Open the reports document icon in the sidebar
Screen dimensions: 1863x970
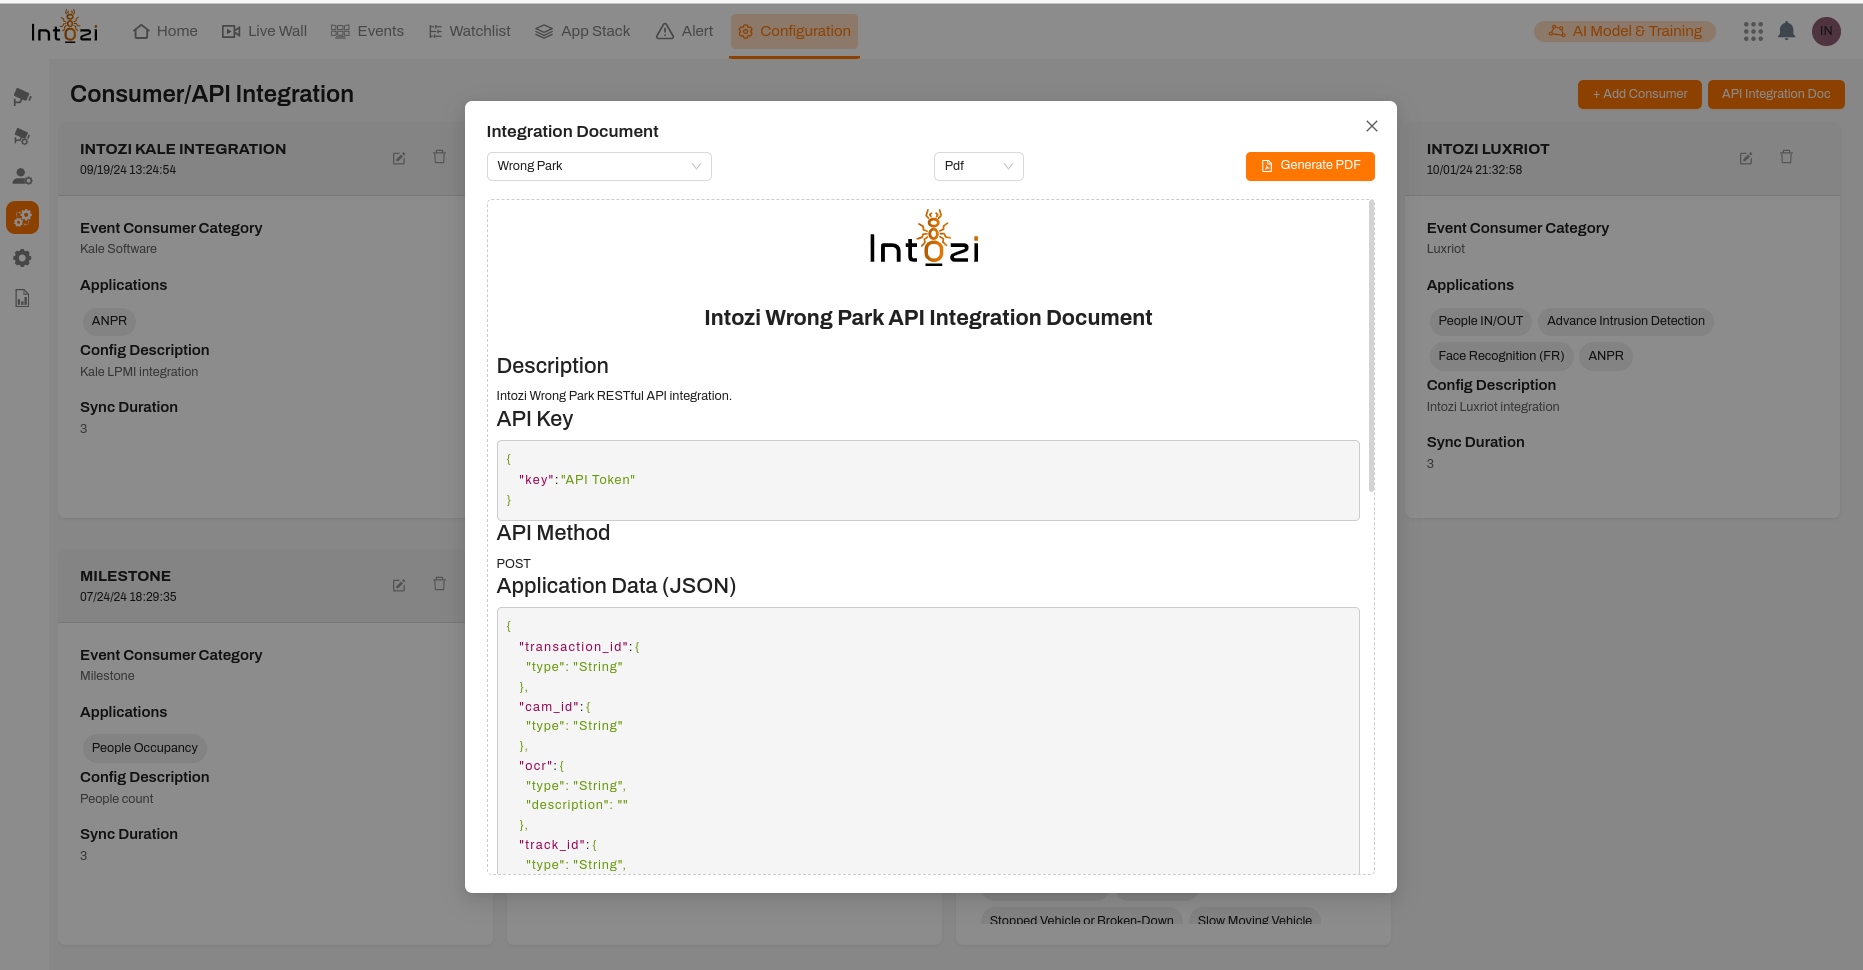coord(22,298)
